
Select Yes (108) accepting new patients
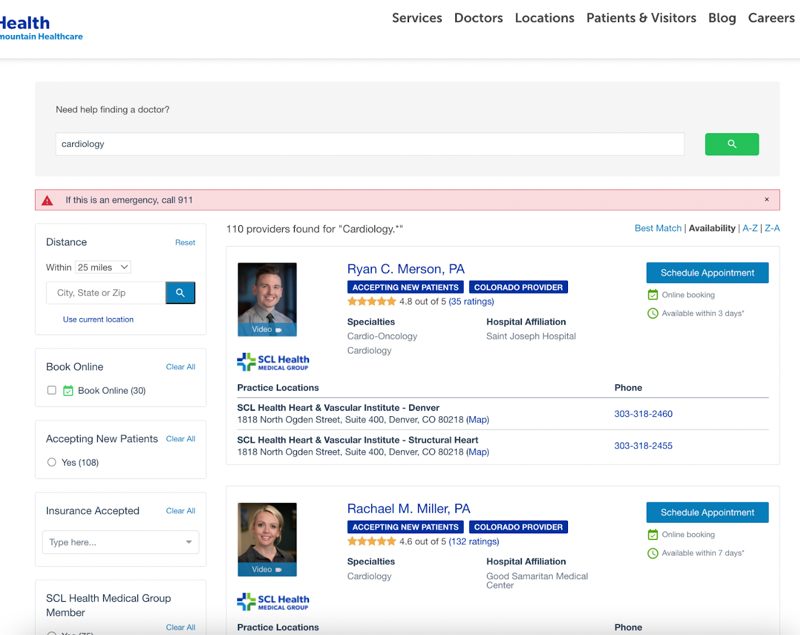tap(52, 462)
